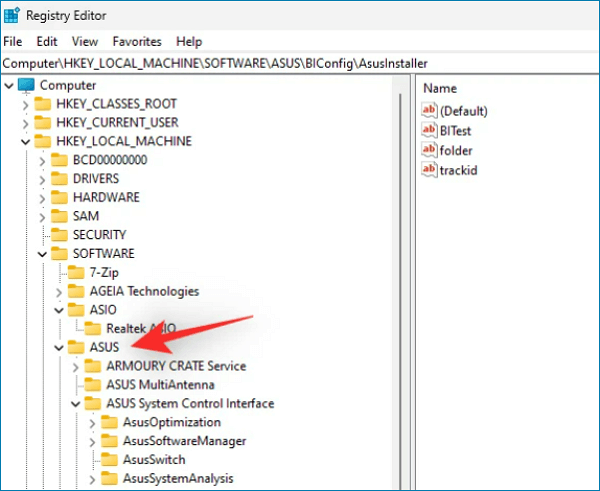Open the Edit menu
The height and width of the screenshot is (491, 600).
click(x=47, y=41)
